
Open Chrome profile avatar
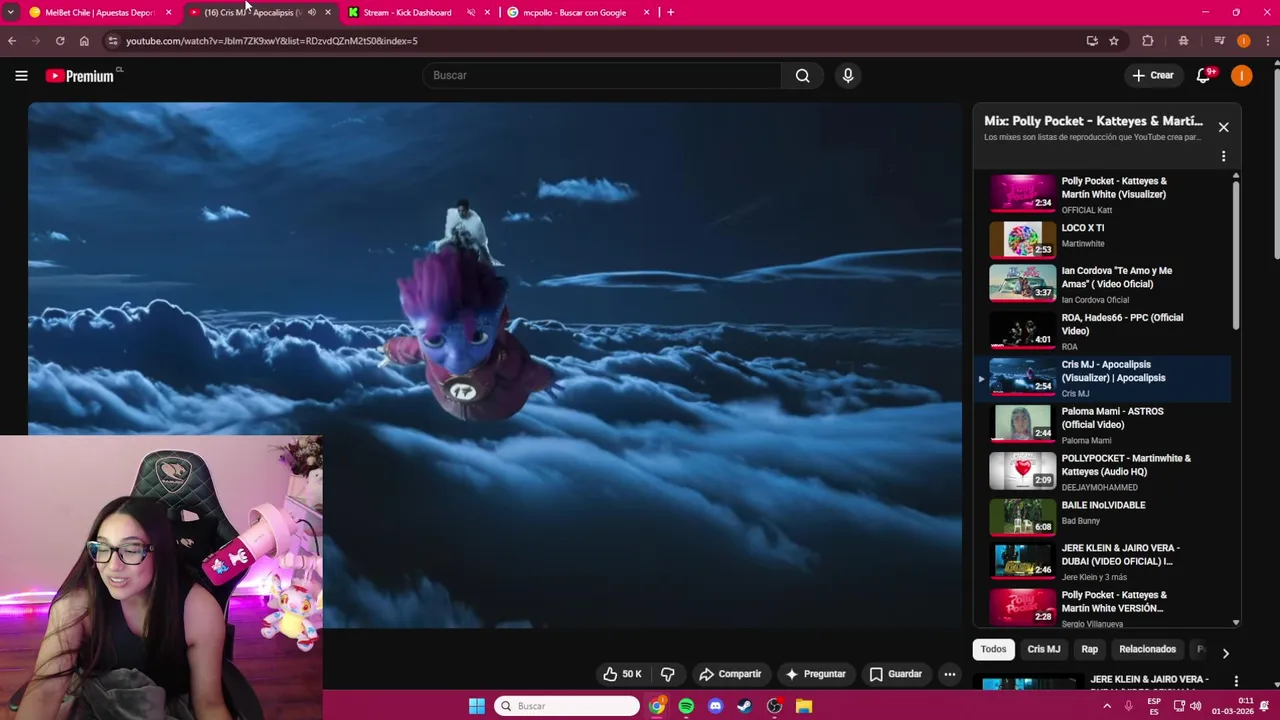(x=1243, y=41)
